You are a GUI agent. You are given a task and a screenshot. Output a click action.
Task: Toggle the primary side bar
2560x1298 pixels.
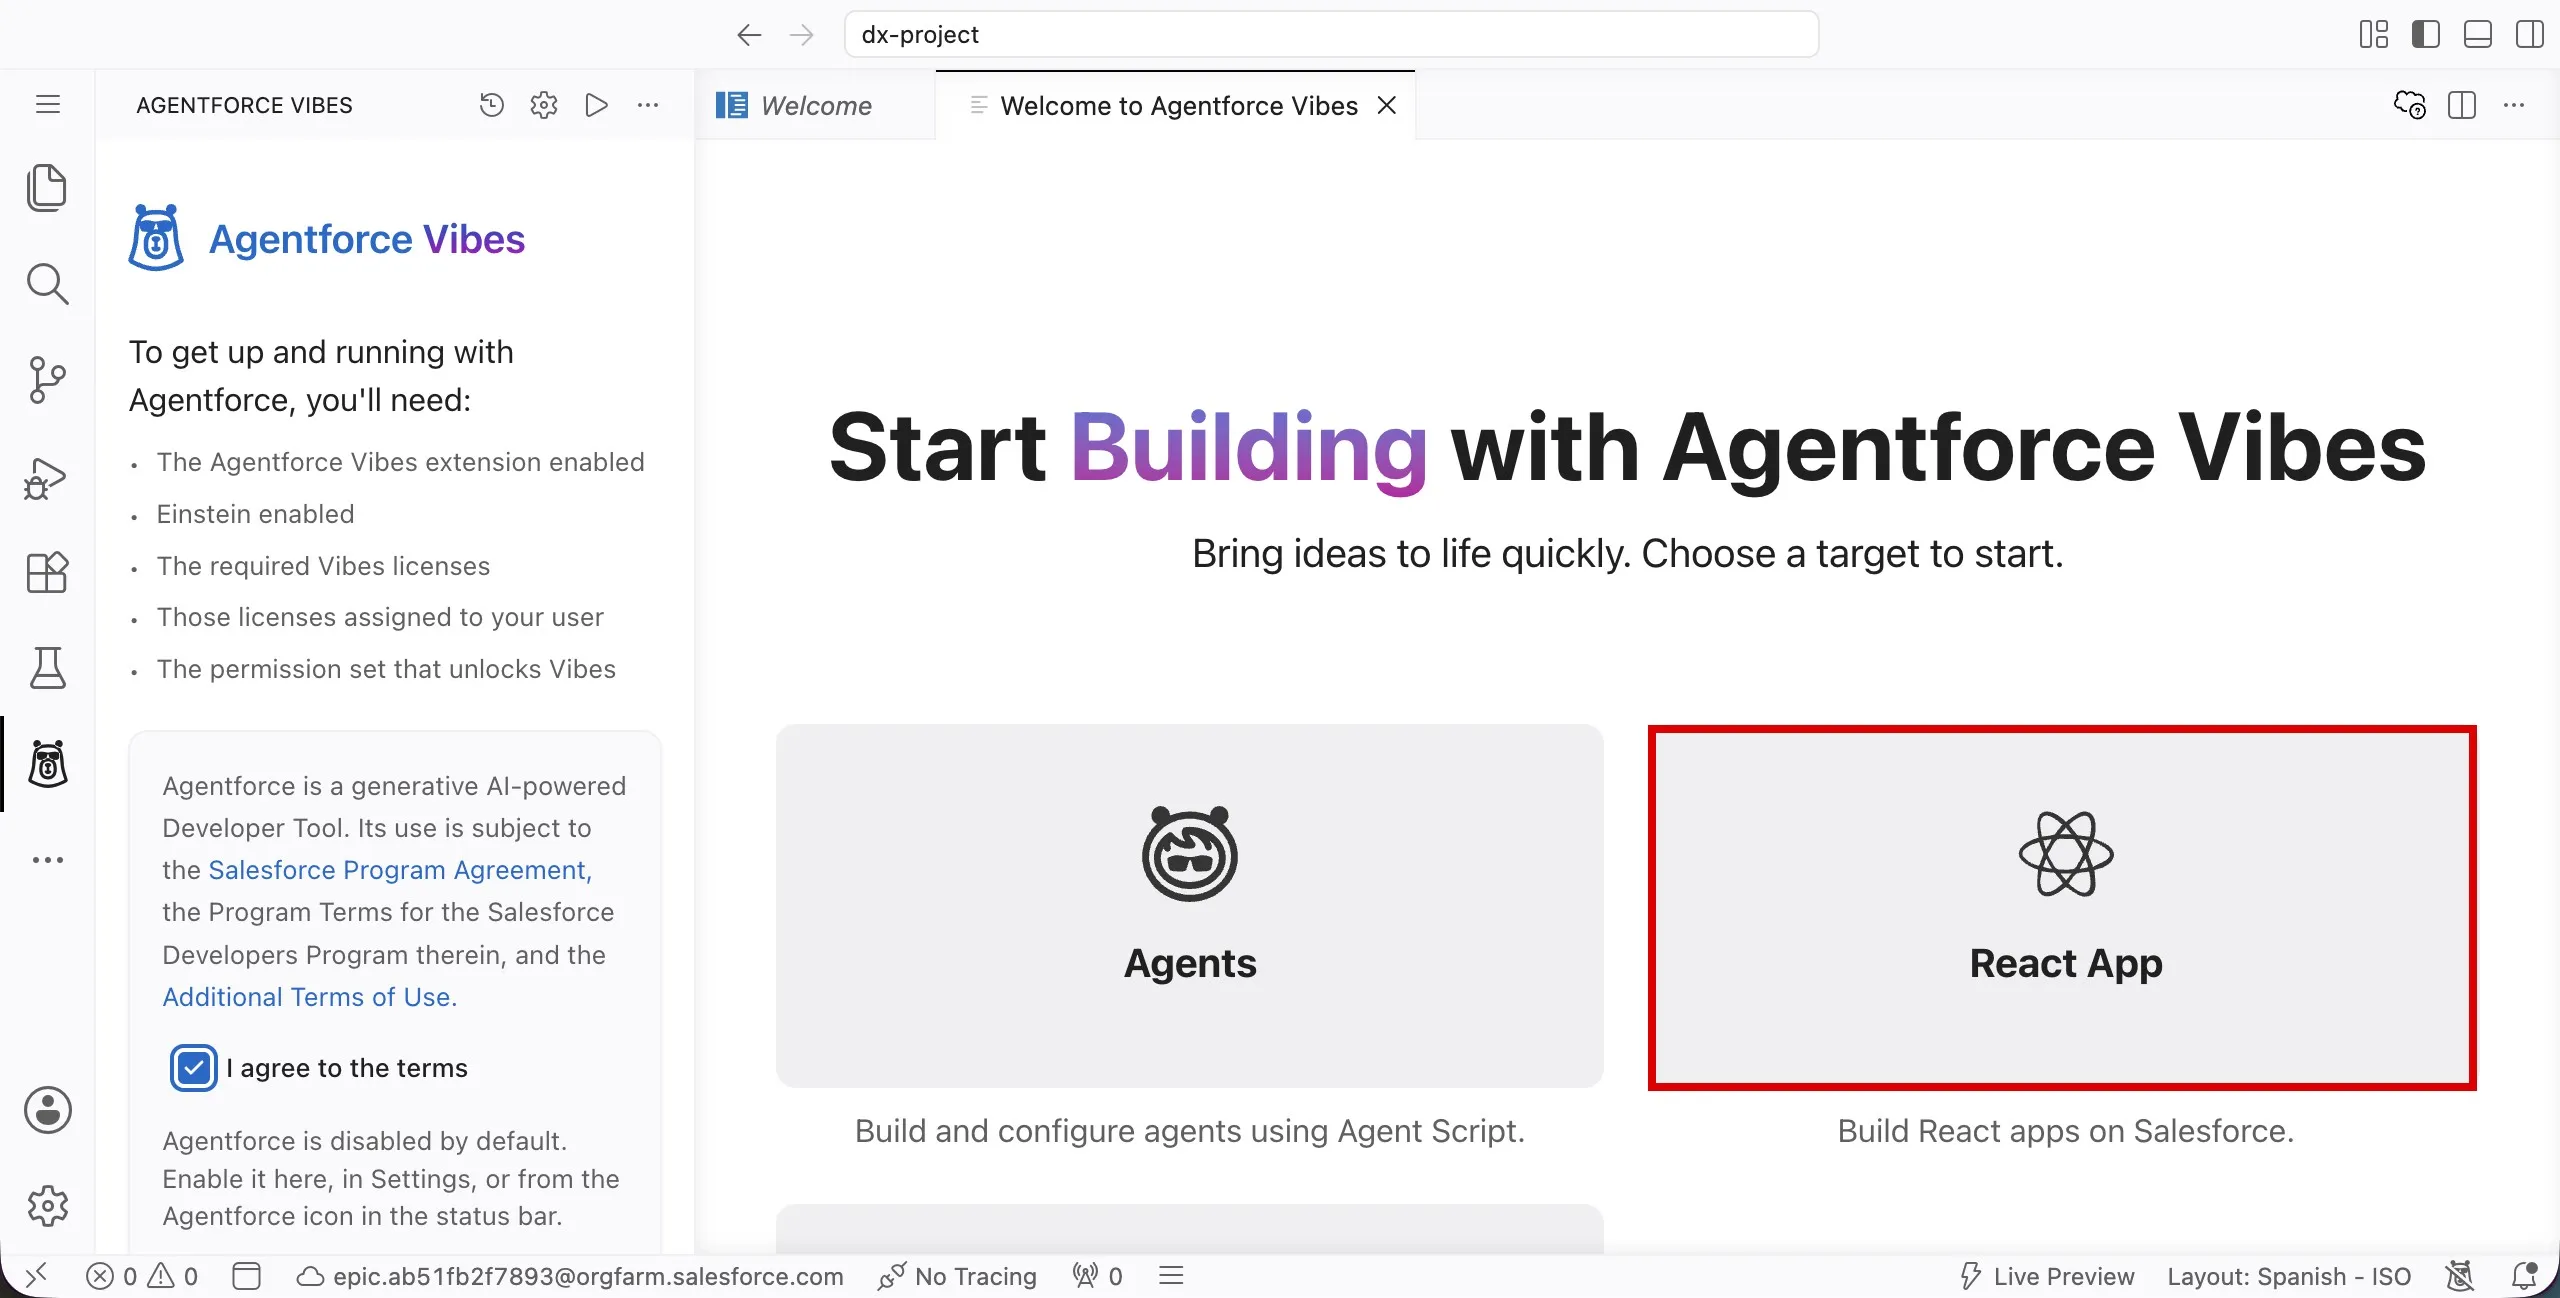coord(2425,35)
